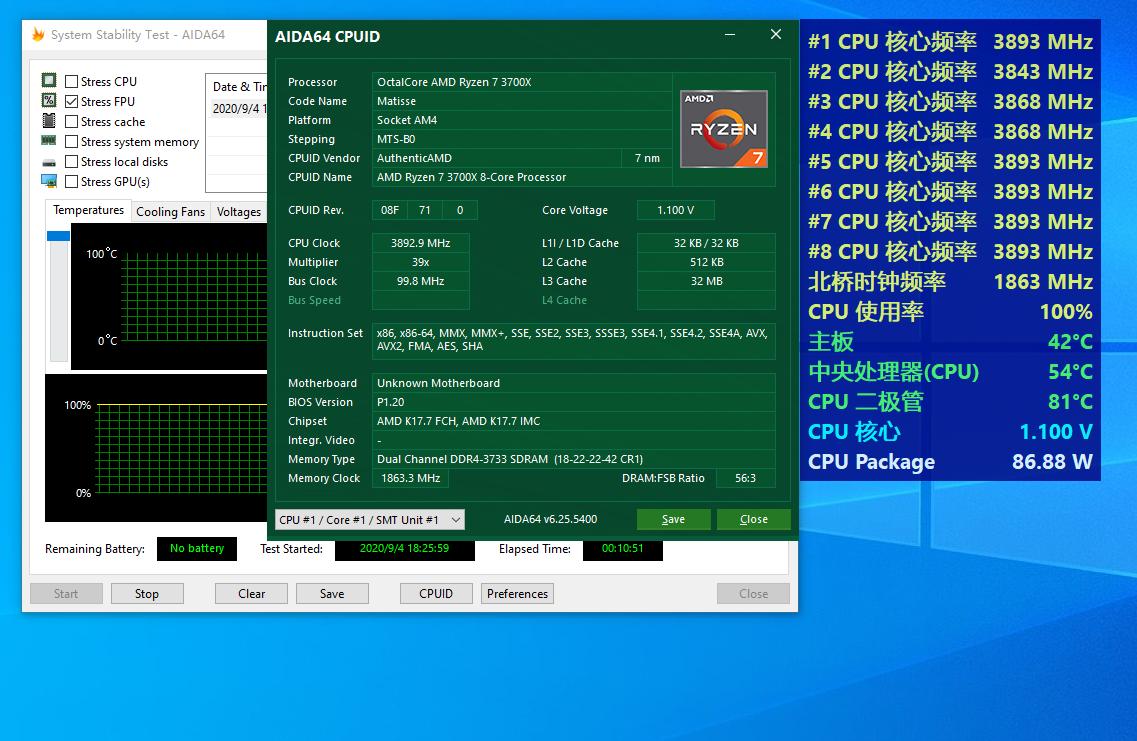Click the Stop button
Image resolution: width=1137 pixels, height=741 pixels.
pos(147,593)
